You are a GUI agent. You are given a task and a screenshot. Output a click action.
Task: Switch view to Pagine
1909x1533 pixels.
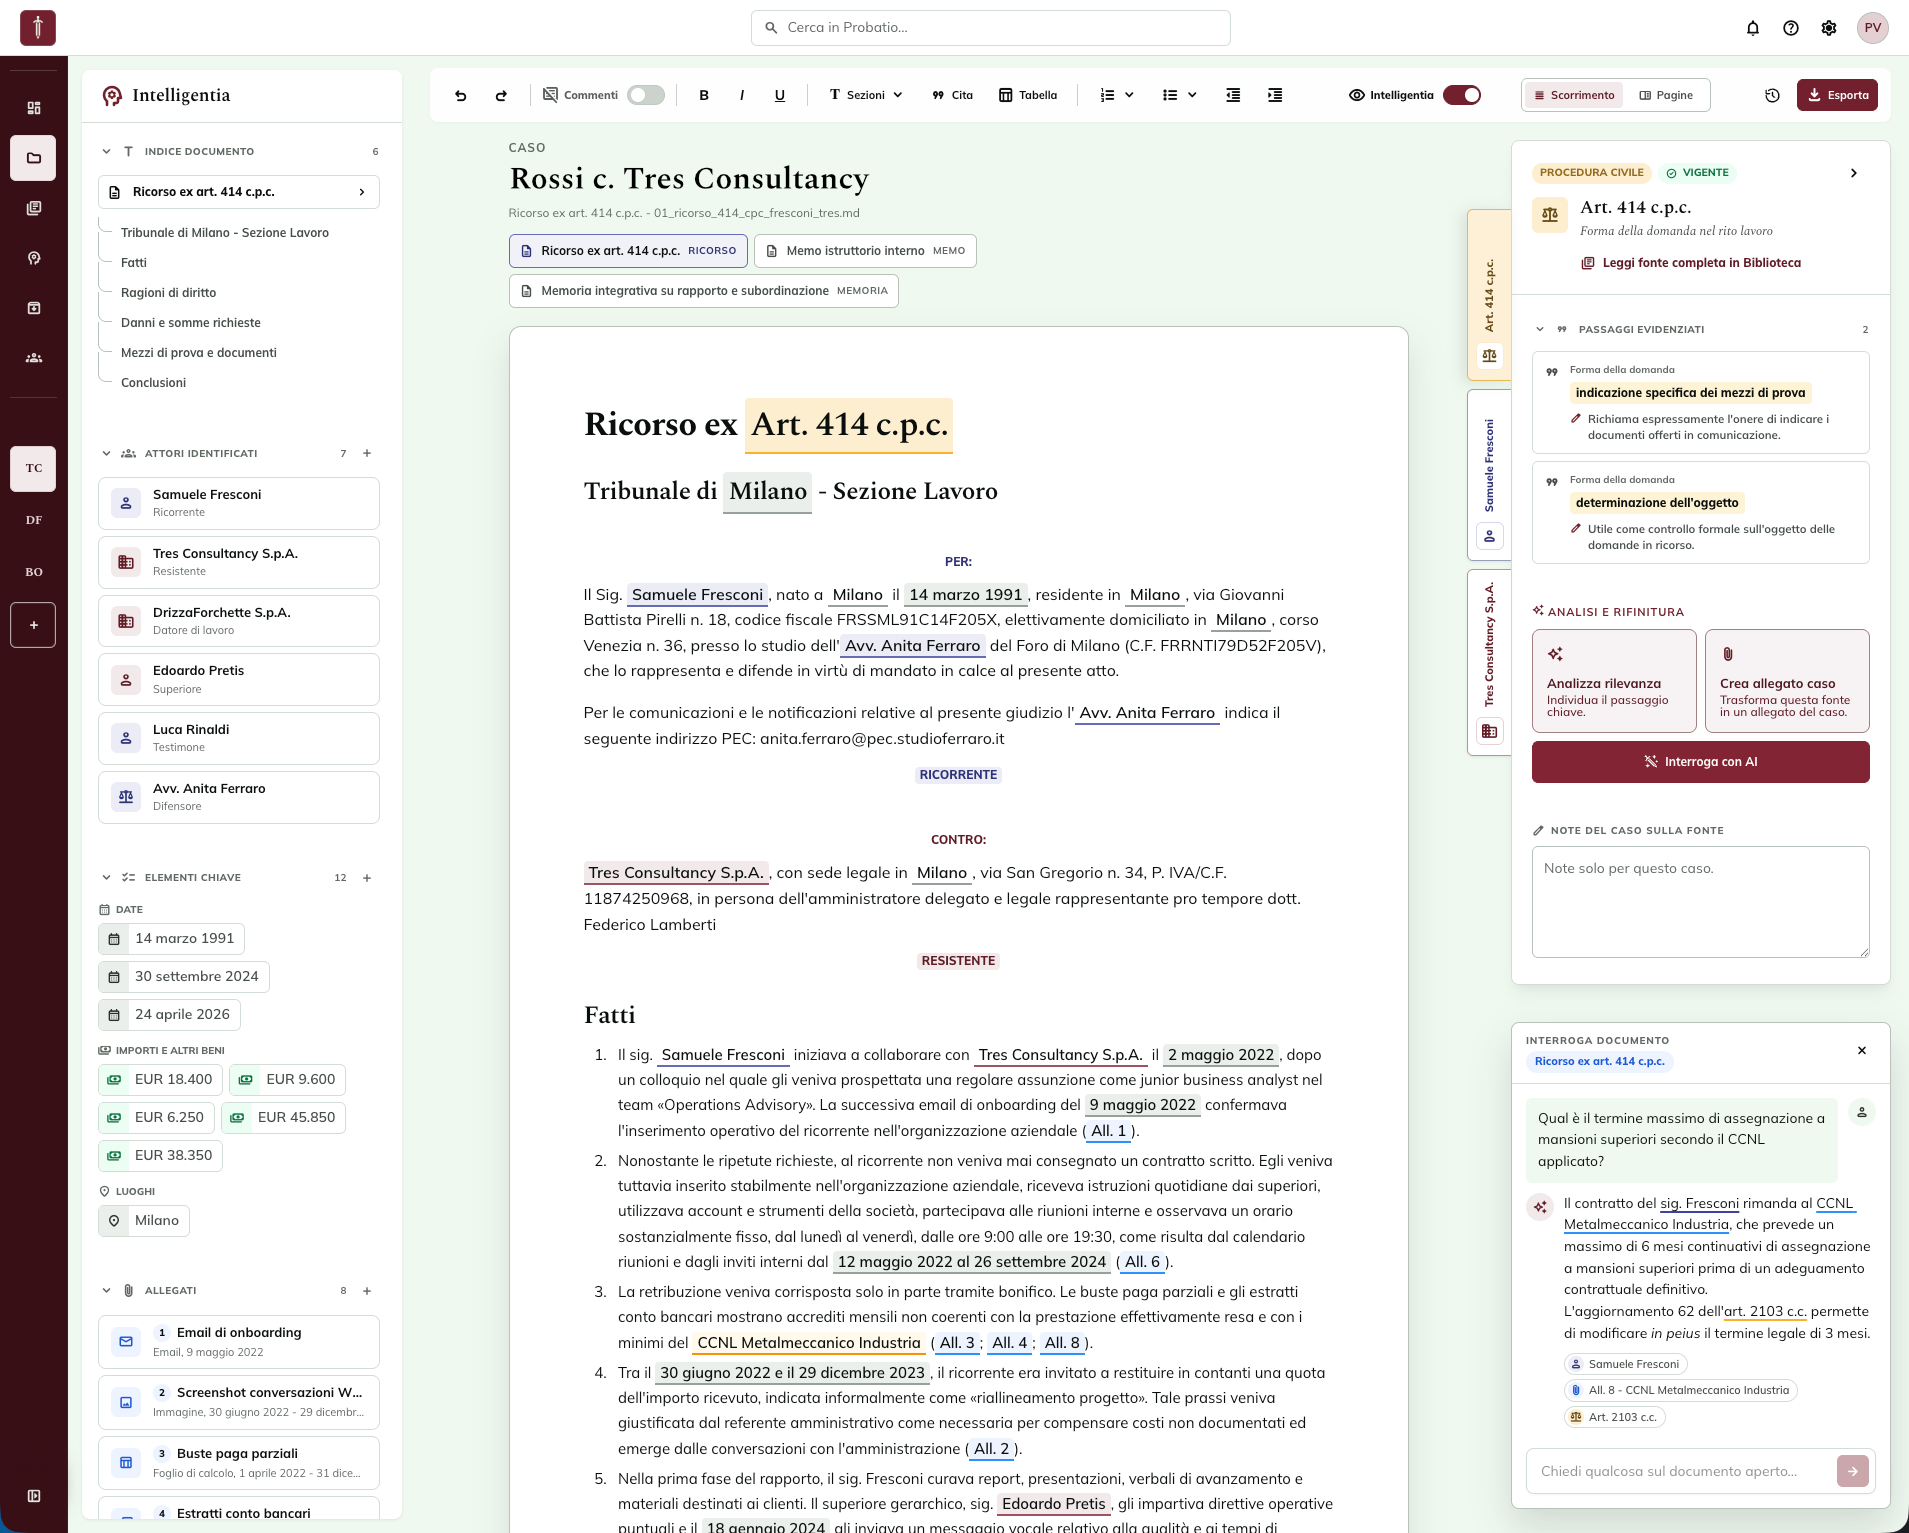(x=1666, y=95)
